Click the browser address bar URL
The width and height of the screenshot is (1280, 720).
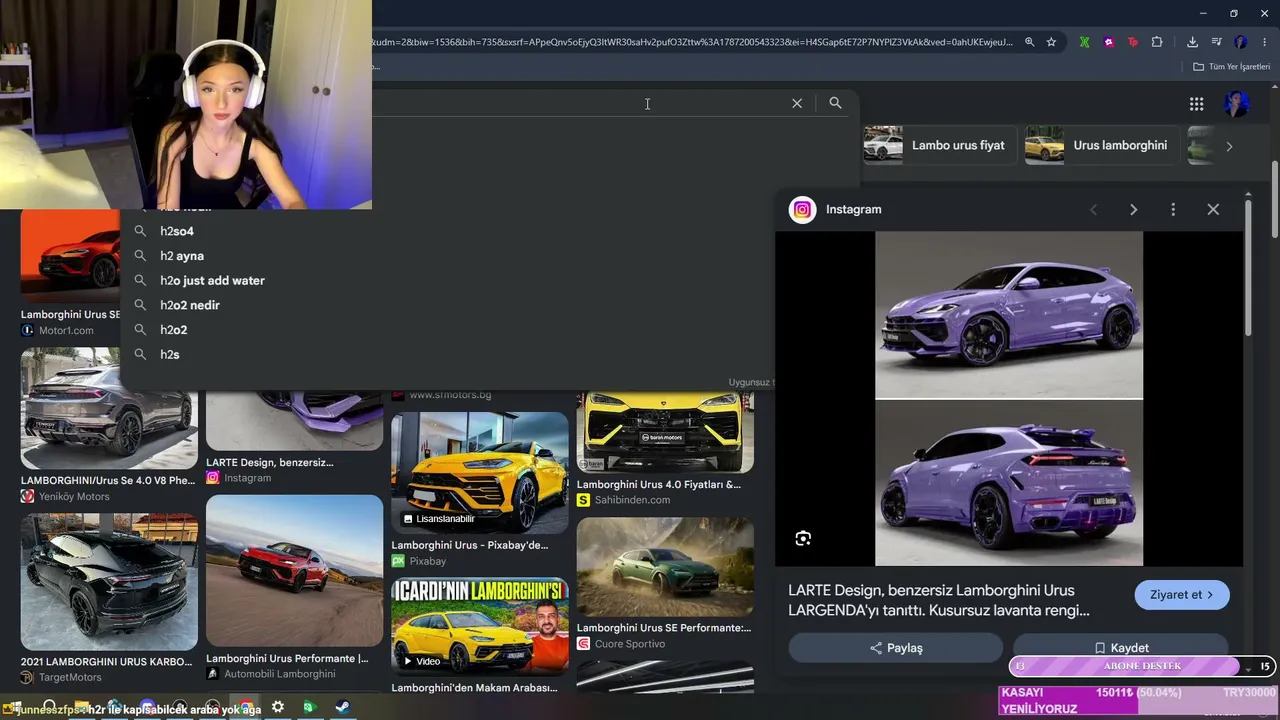coord(692,42)
